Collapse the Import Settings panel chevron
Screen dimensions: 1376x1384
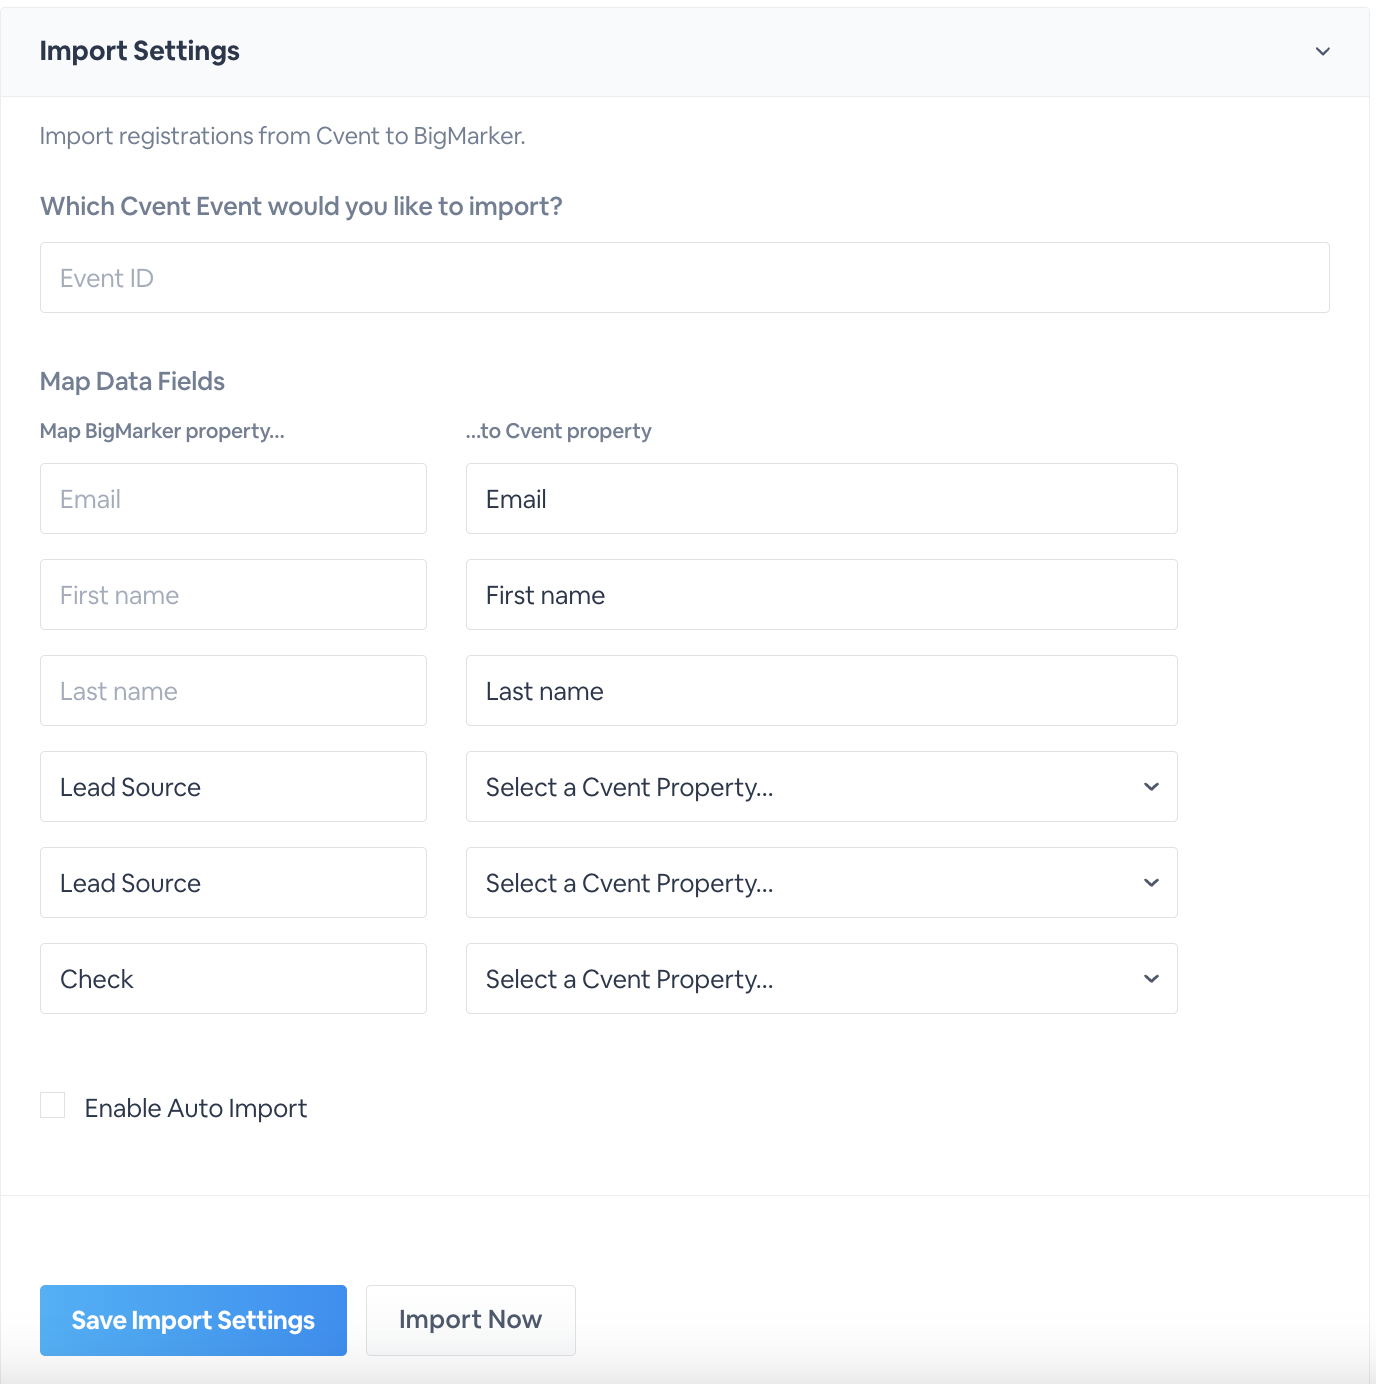click(1322, 51)
